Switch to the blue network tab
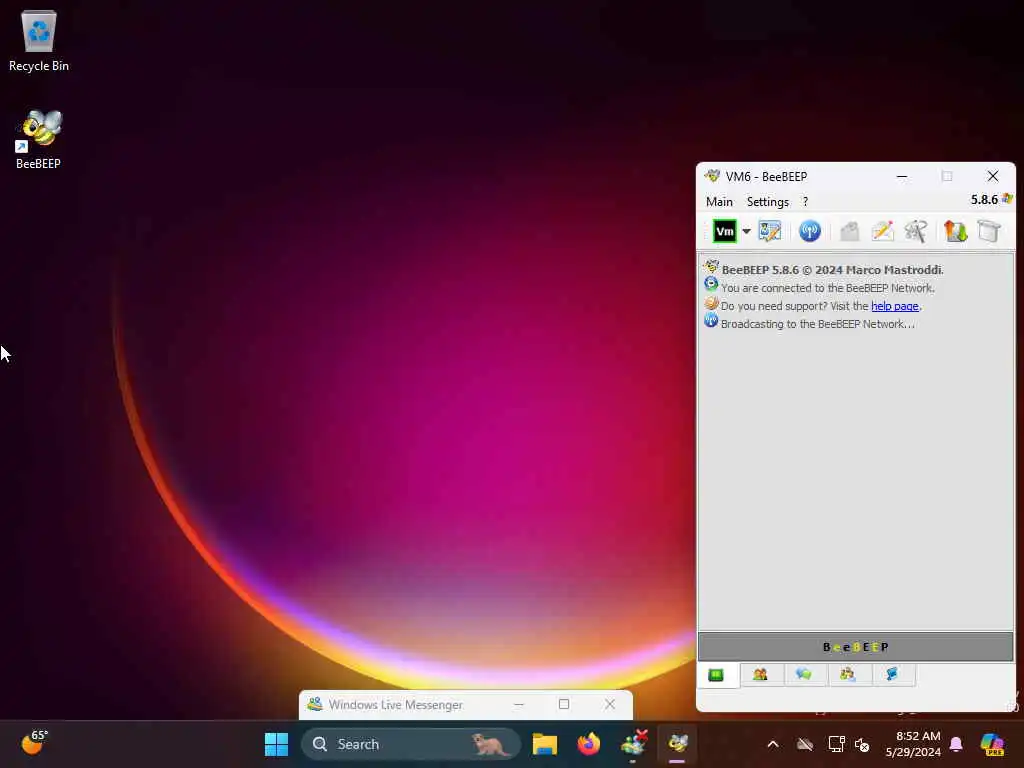 pyautogui.click(x=892, y=675)
